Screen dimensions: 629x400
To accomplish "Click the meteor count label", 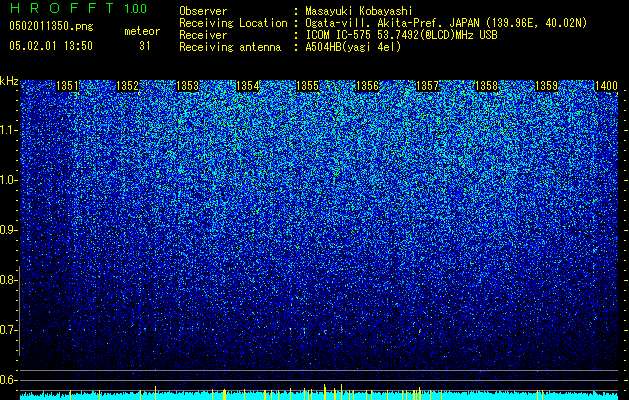I will [142, 31].
